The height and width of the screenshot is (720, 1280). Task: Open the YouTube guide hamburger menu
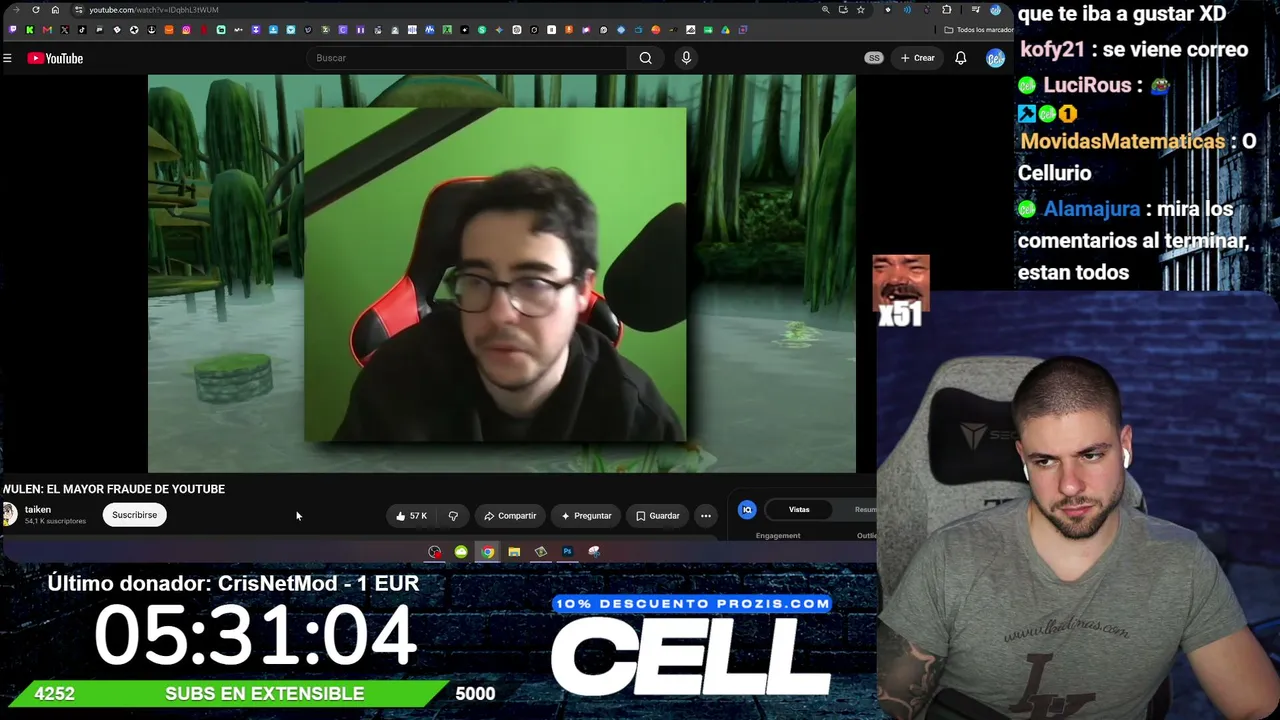coord(7,58)
